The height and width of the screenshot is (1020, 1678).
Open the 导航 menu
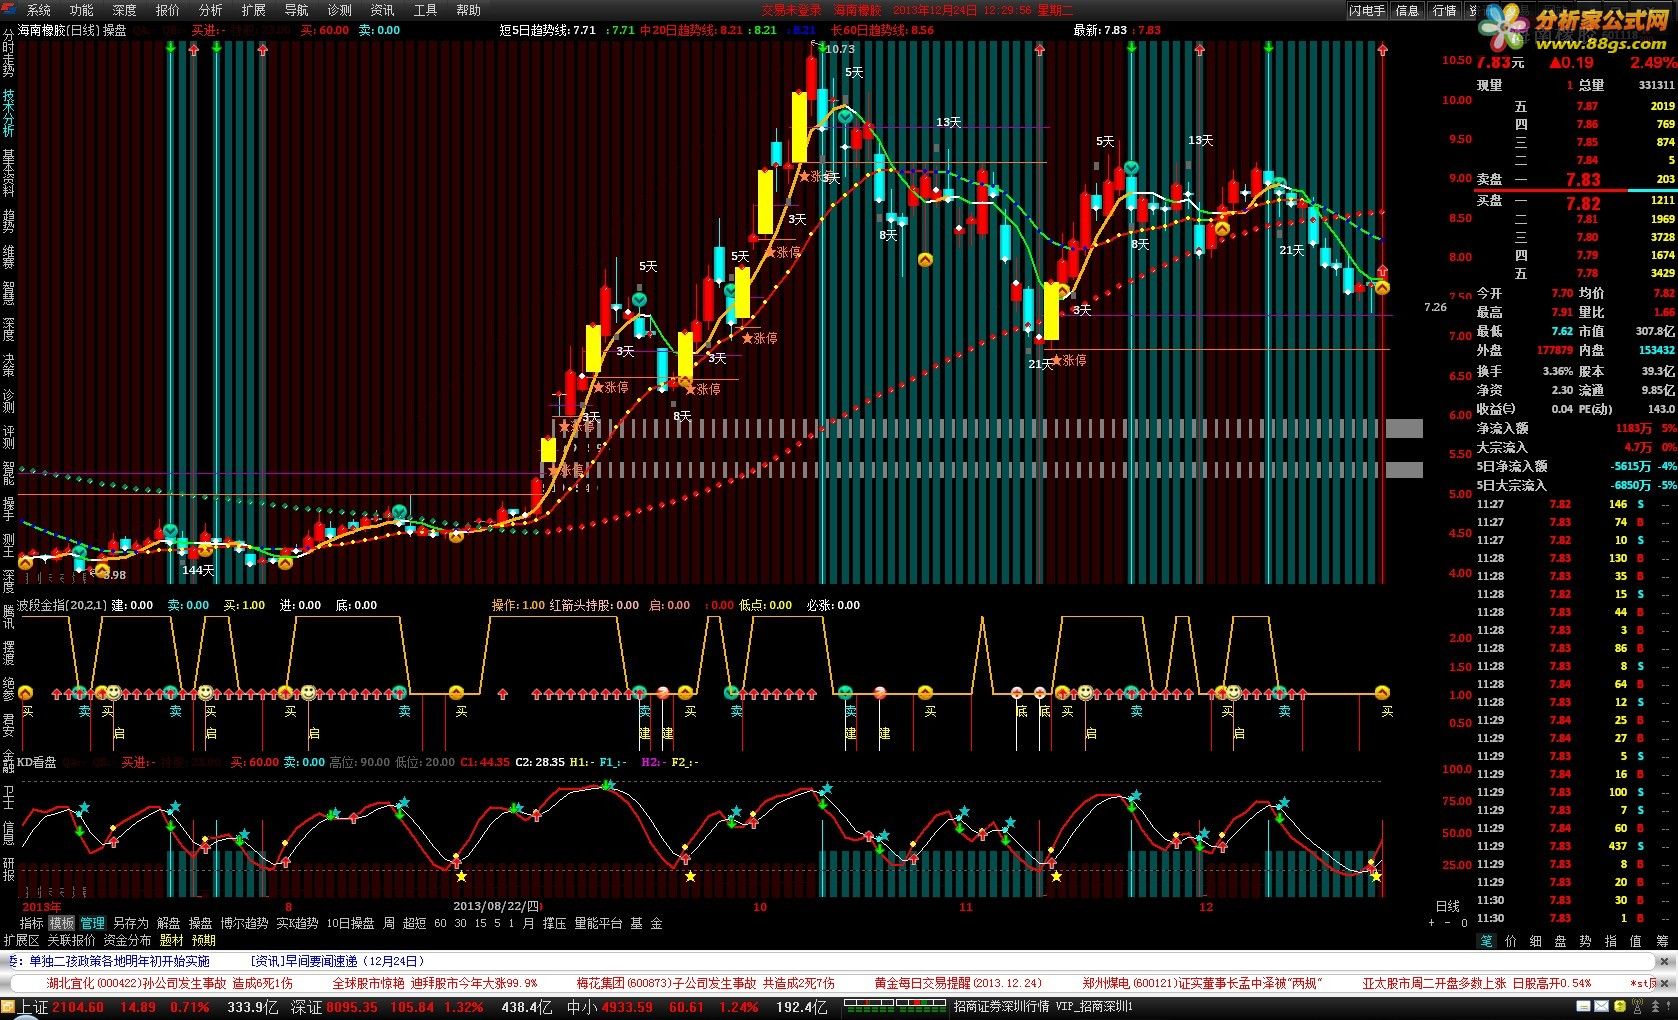(x=296, y=10)
